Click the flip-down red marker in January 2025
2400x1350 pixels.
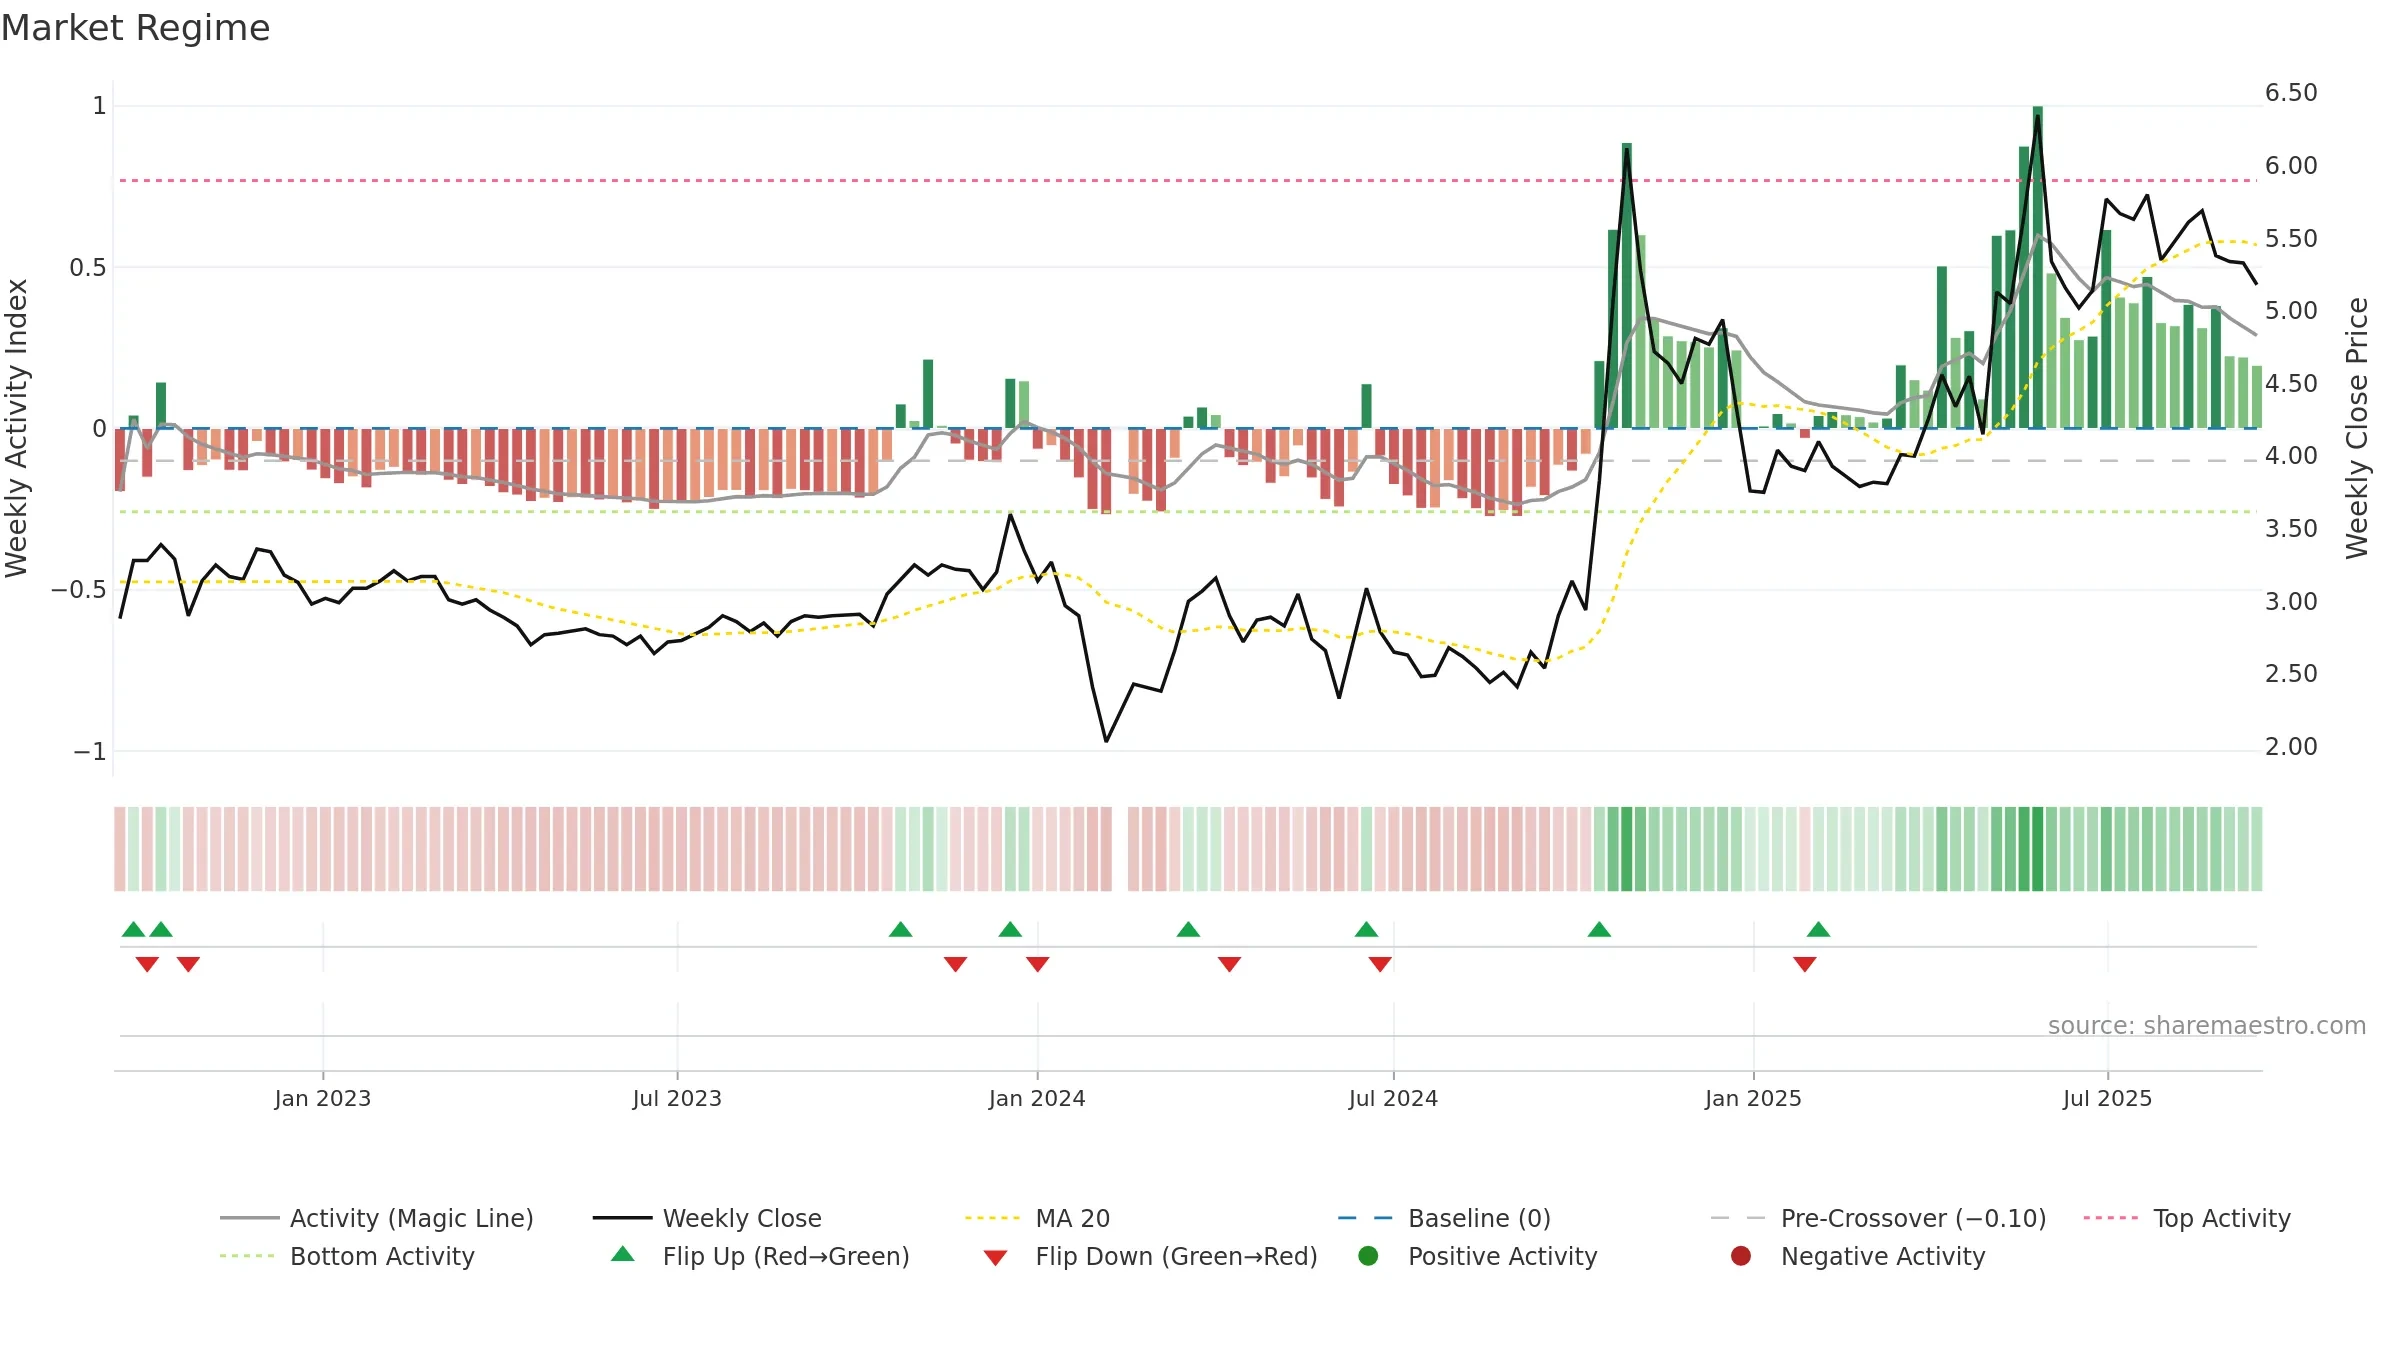[1804, 964]
